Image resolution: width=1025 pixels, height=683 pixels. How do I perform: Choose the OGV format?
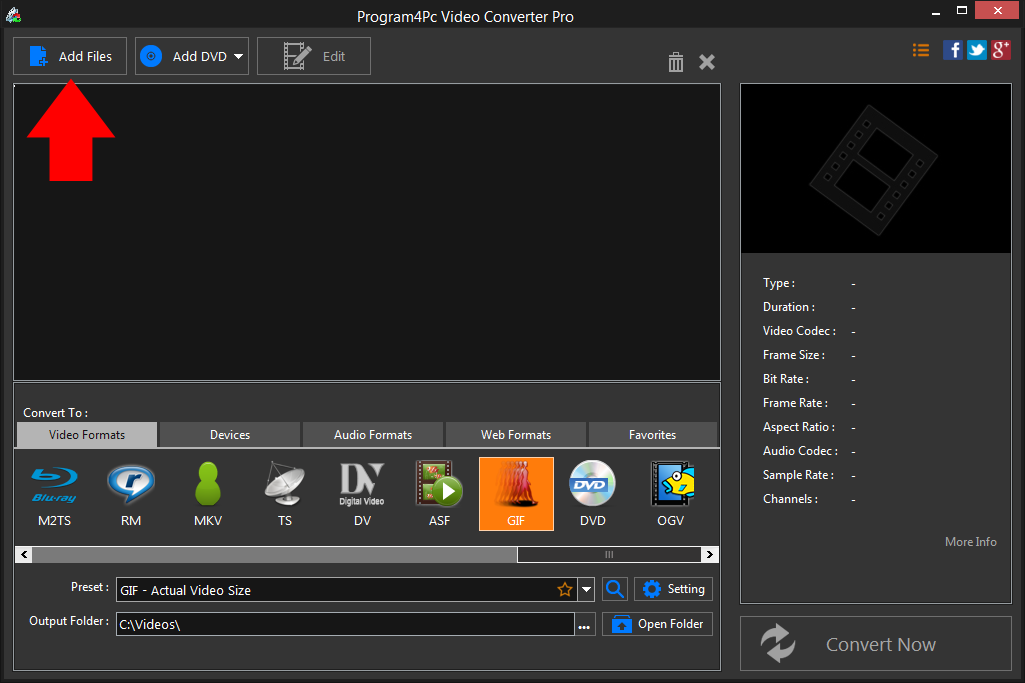click(670, 493)
